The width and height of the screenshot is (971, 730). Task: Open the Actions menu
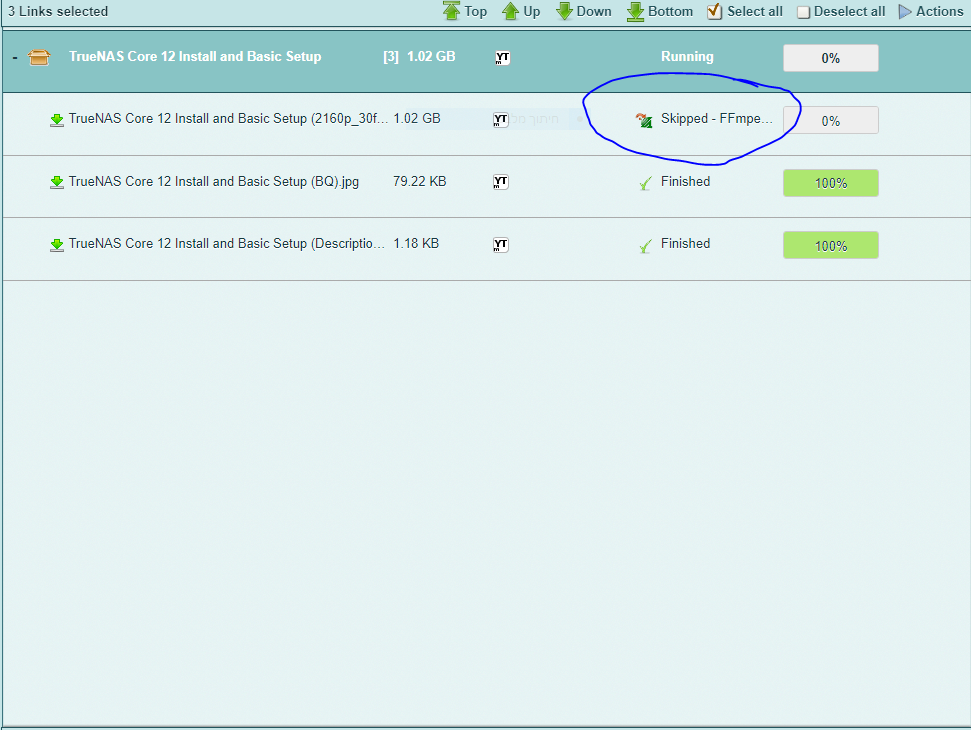(931, 11)
